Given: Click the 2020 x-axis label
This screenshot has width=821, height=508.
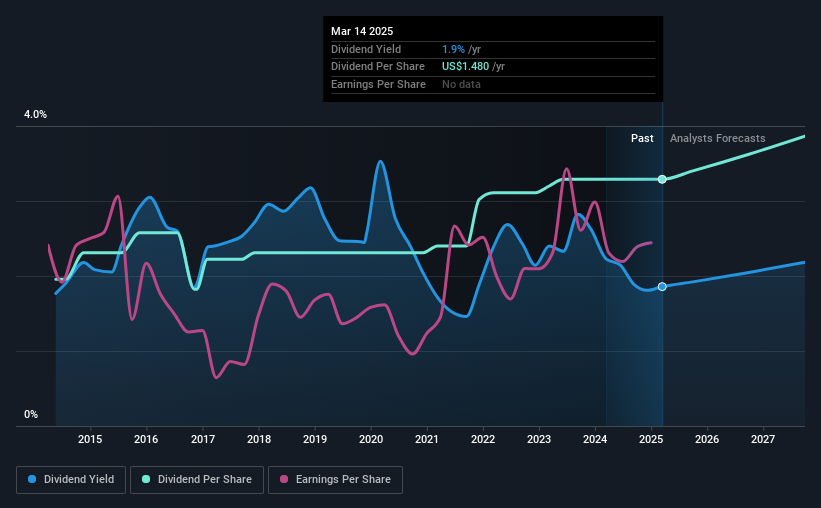Looking at the screenshot, I should tap(371, 439).
